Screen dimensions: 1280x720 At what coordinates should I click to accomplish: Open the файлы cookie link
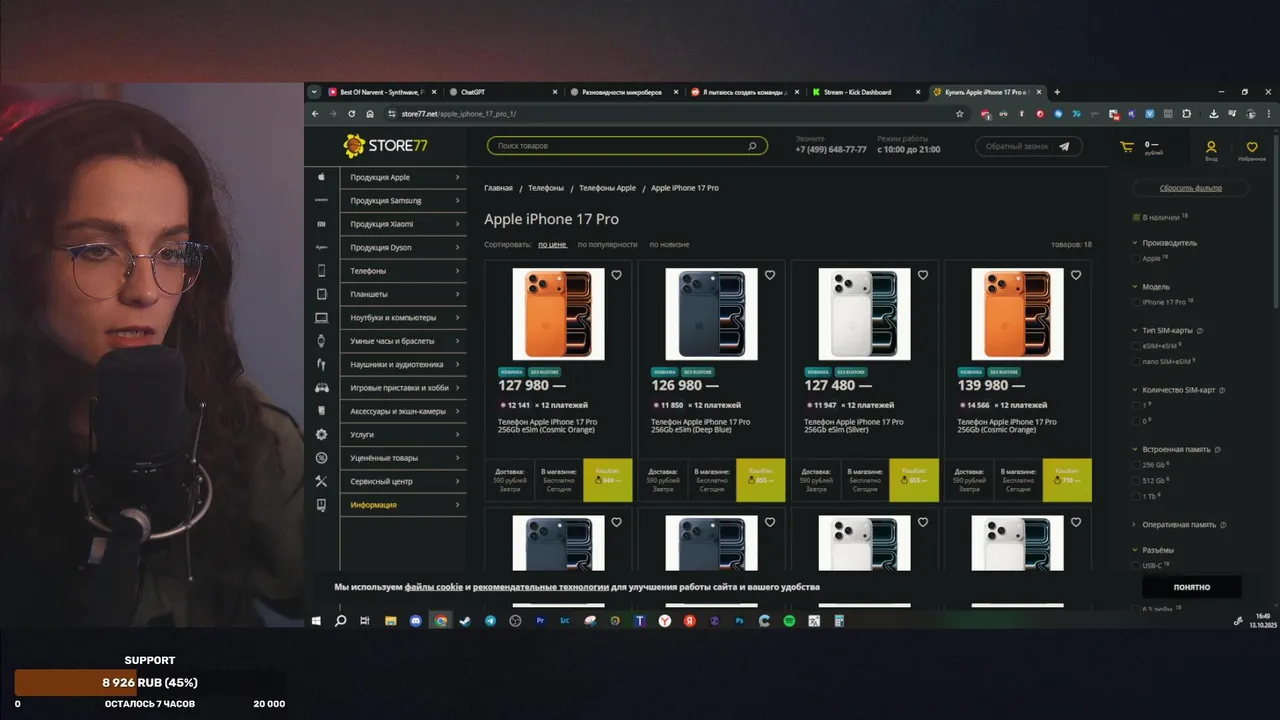coord(433,587)
